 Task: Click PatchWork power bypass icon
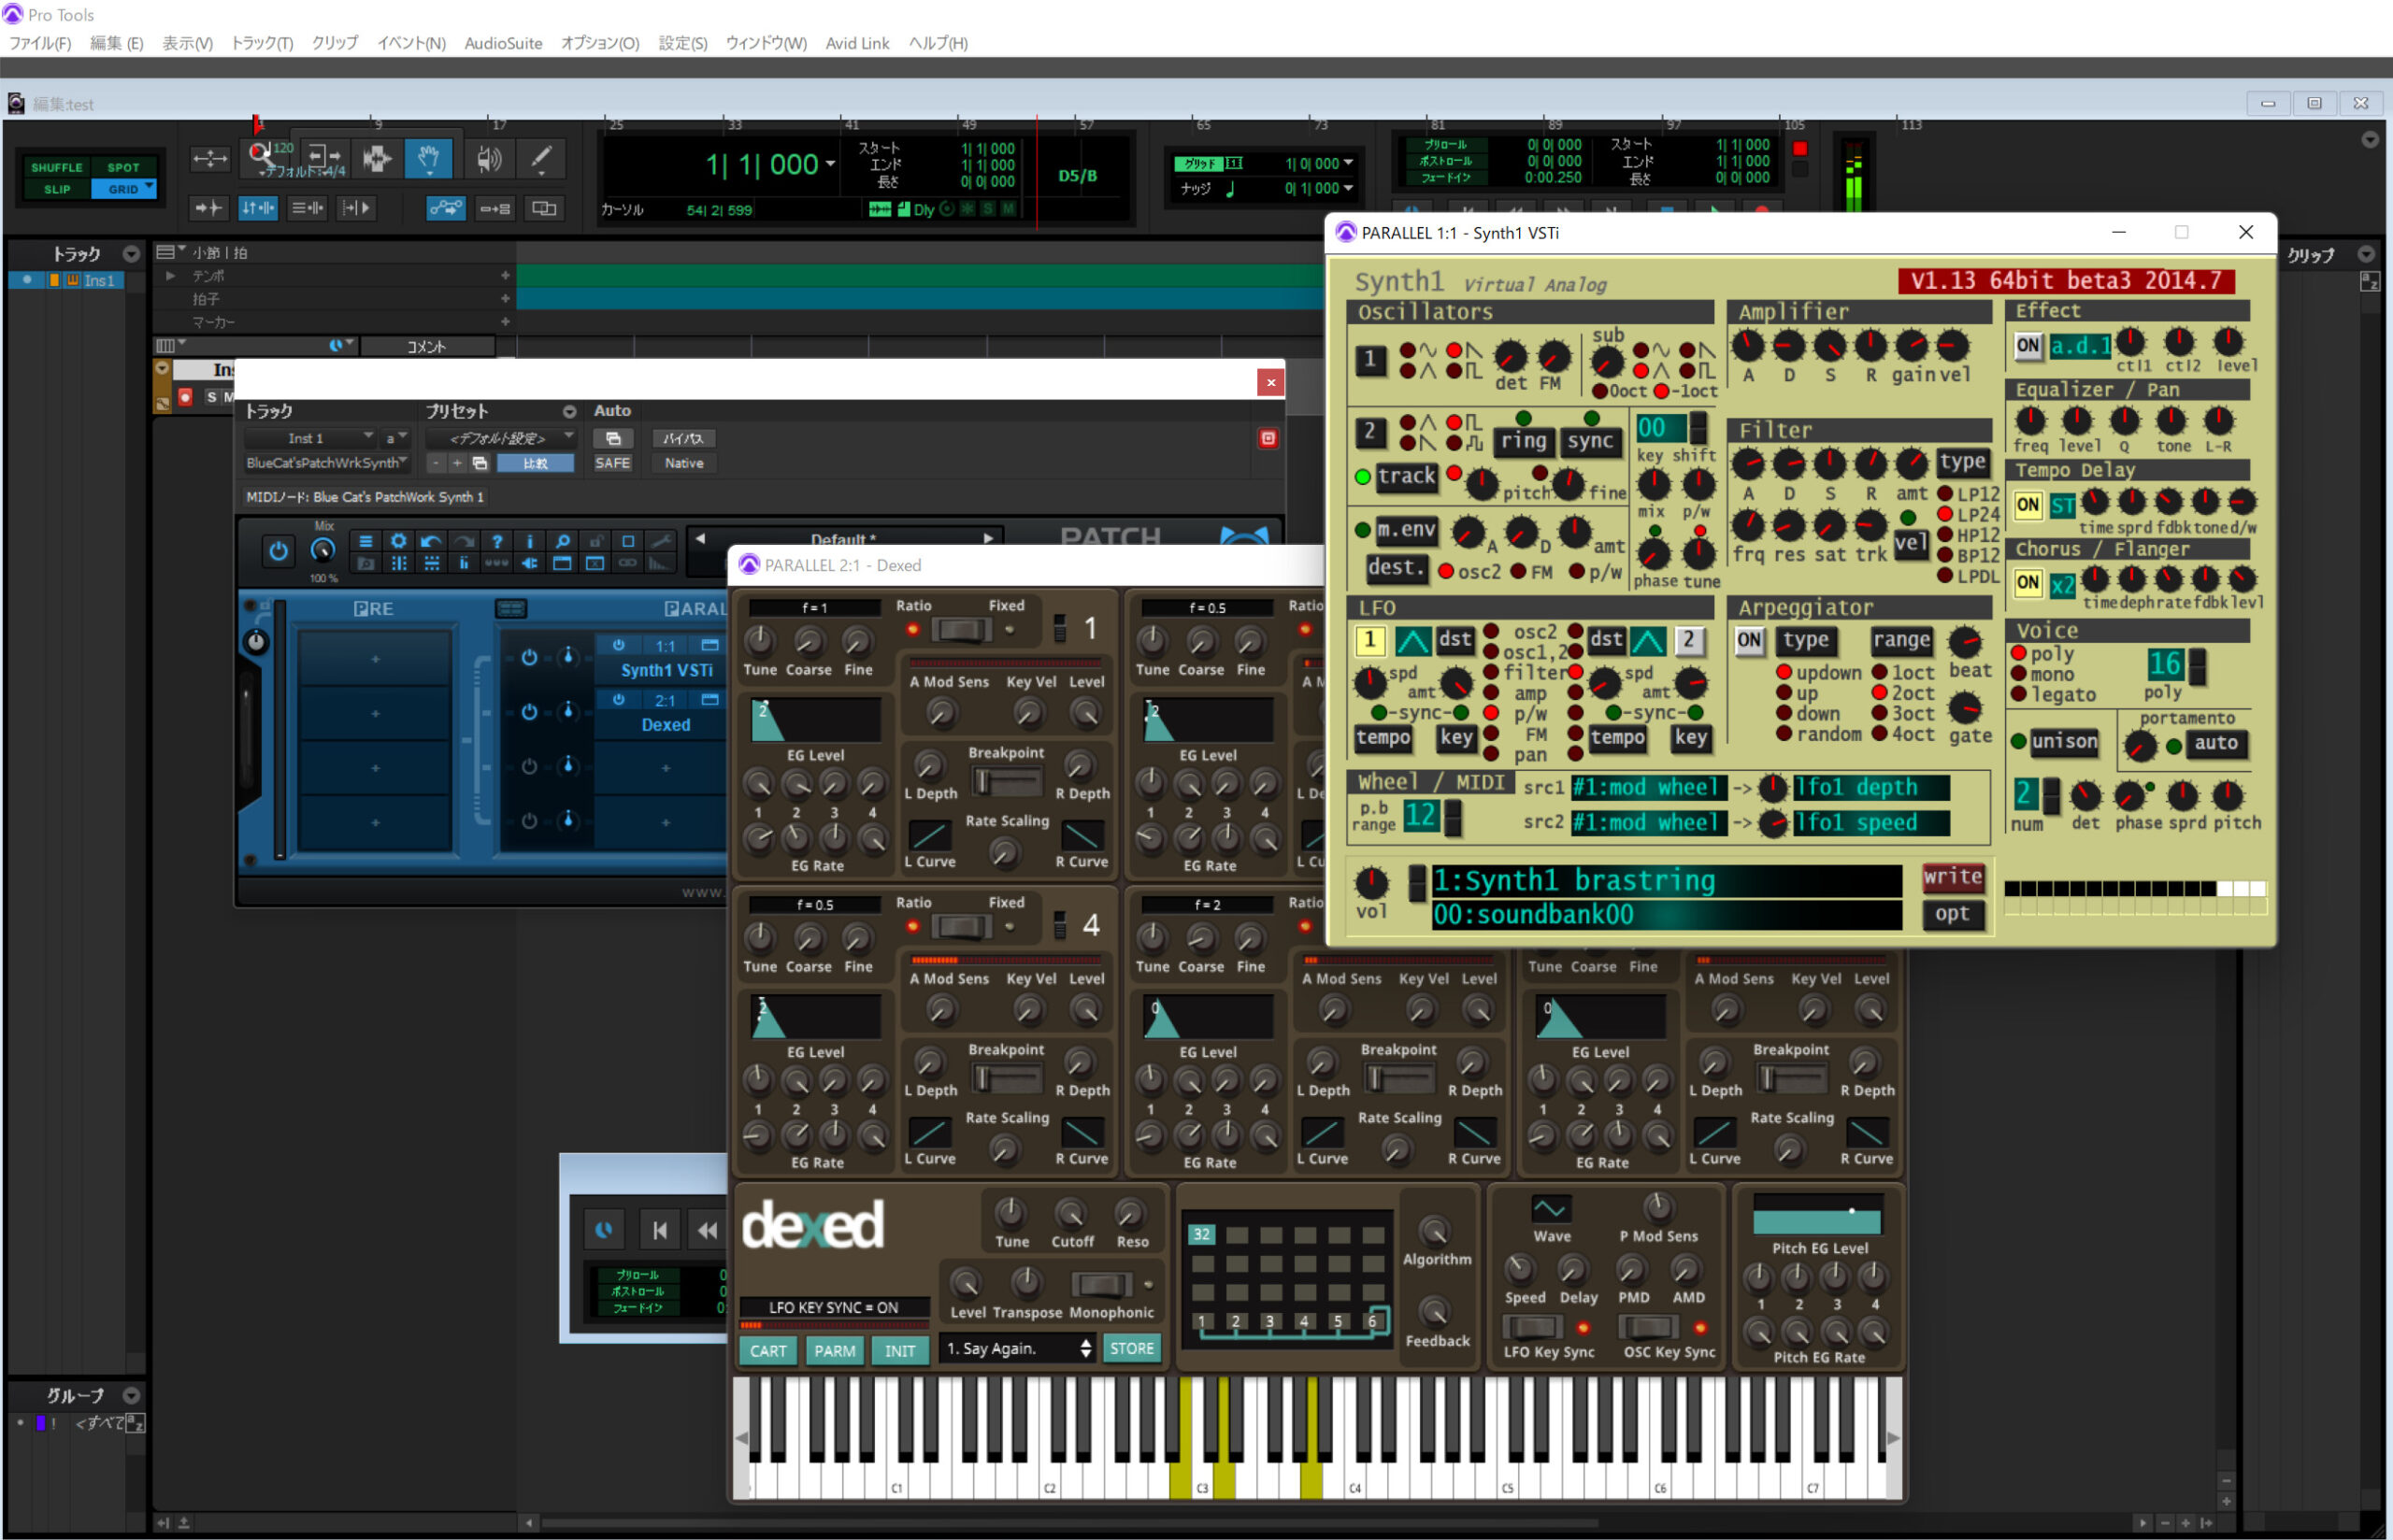(278, 550)
